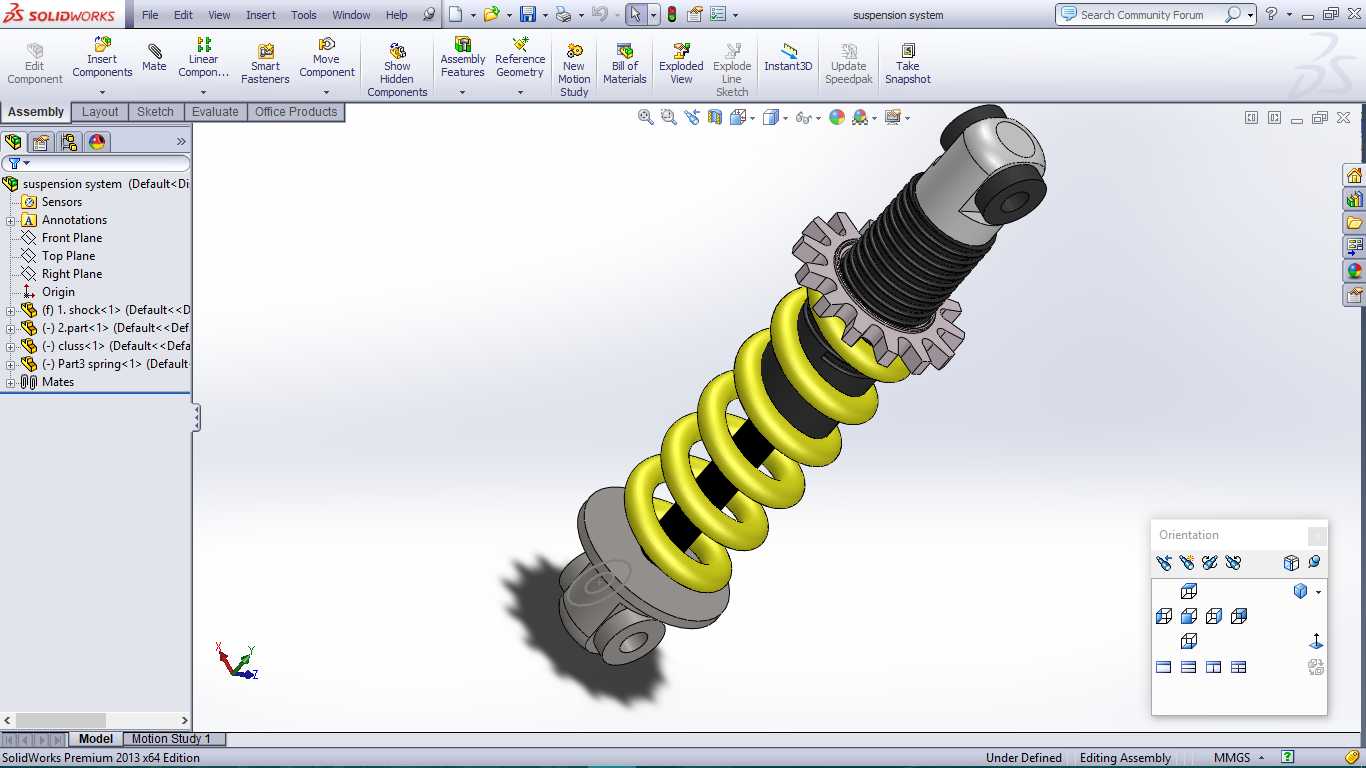Expand Mates folder node
This screenshot has width=1366, height=768.
pyautogui.click(x=11, y=382)
